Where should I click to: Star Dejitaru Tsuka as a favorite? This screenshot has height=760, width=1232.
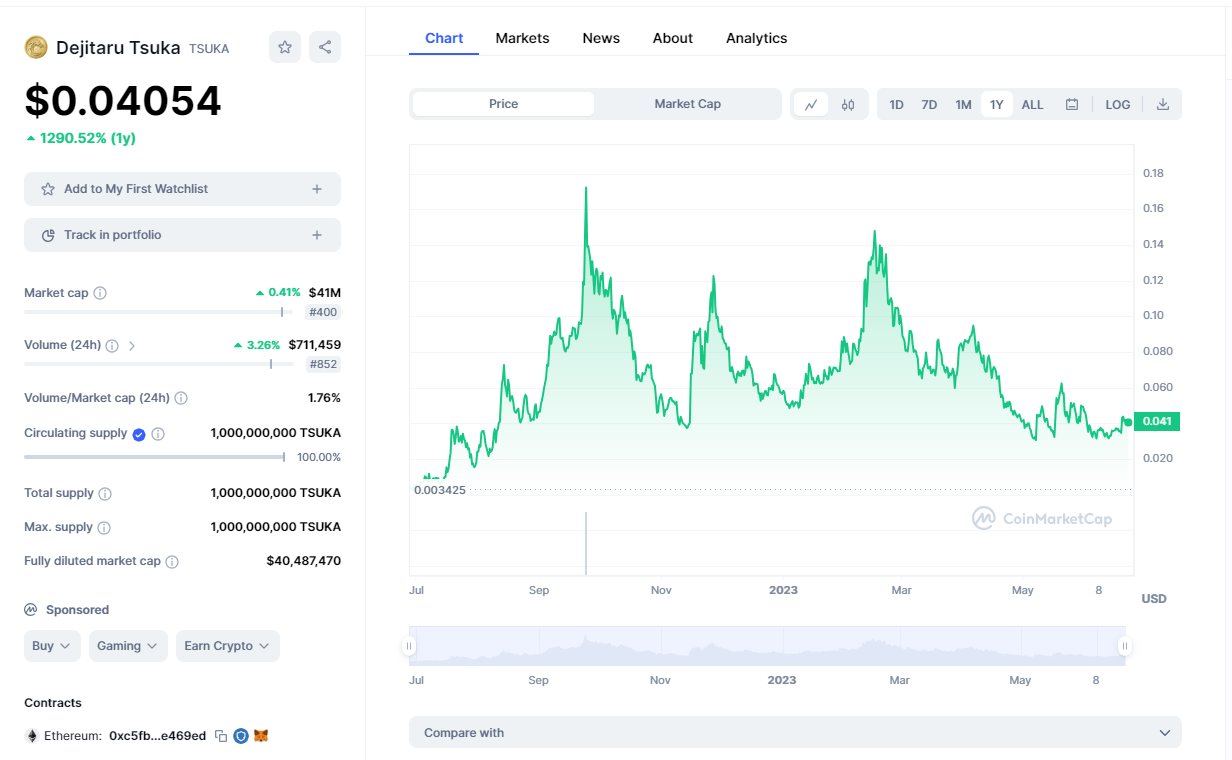click(x=285, y=47)
